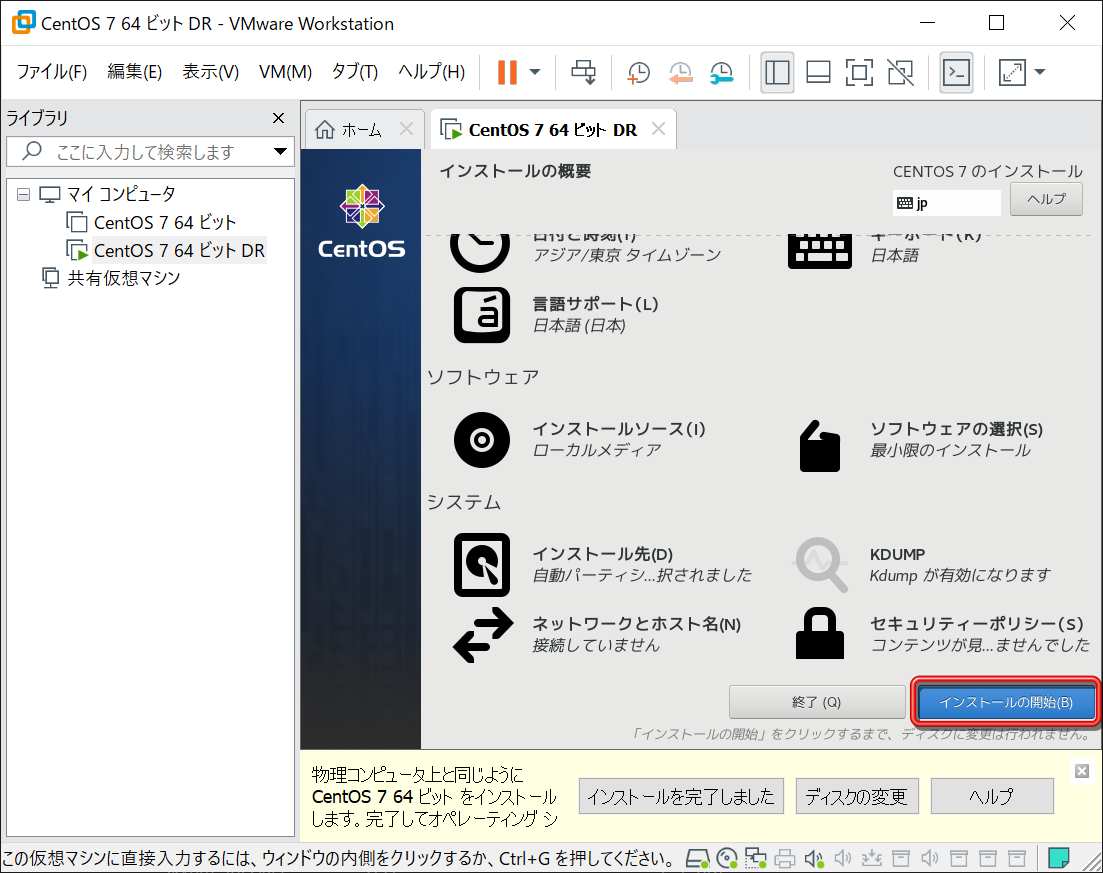This screenshot has height=873, width=1103.
Task: Revert the virtual machine to its snapshot
Action: click(680, 72)
